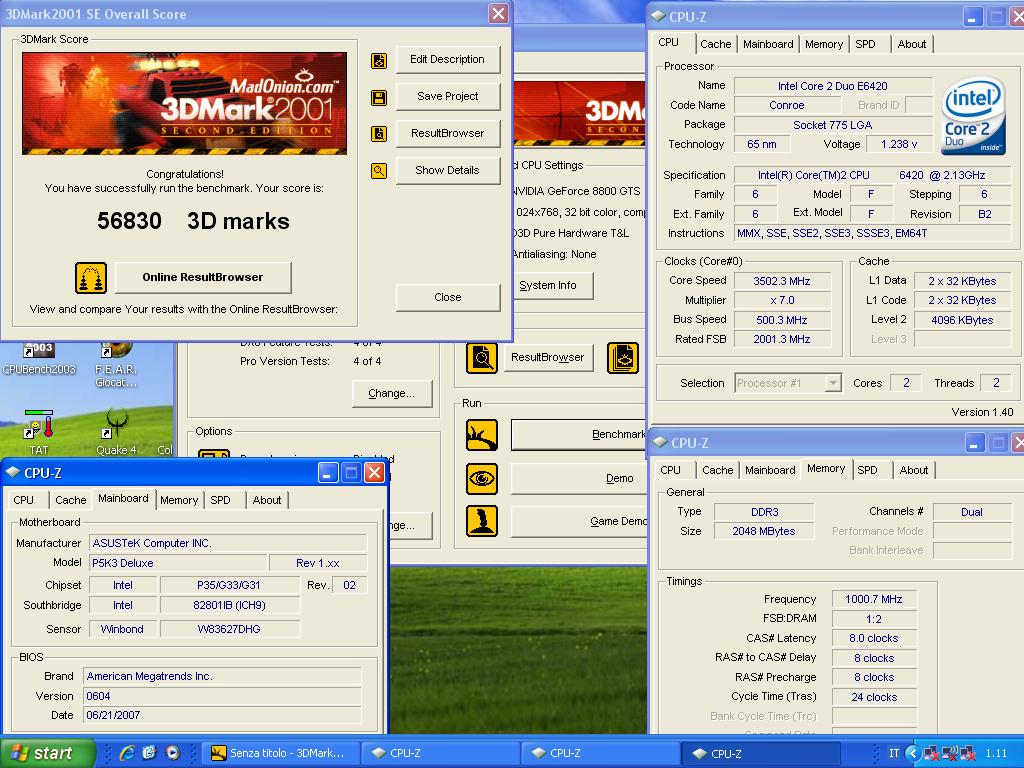Click the Game Demo joystick icon
The height and width of the screenshot is (768, 1024).
tap(482, 521)
